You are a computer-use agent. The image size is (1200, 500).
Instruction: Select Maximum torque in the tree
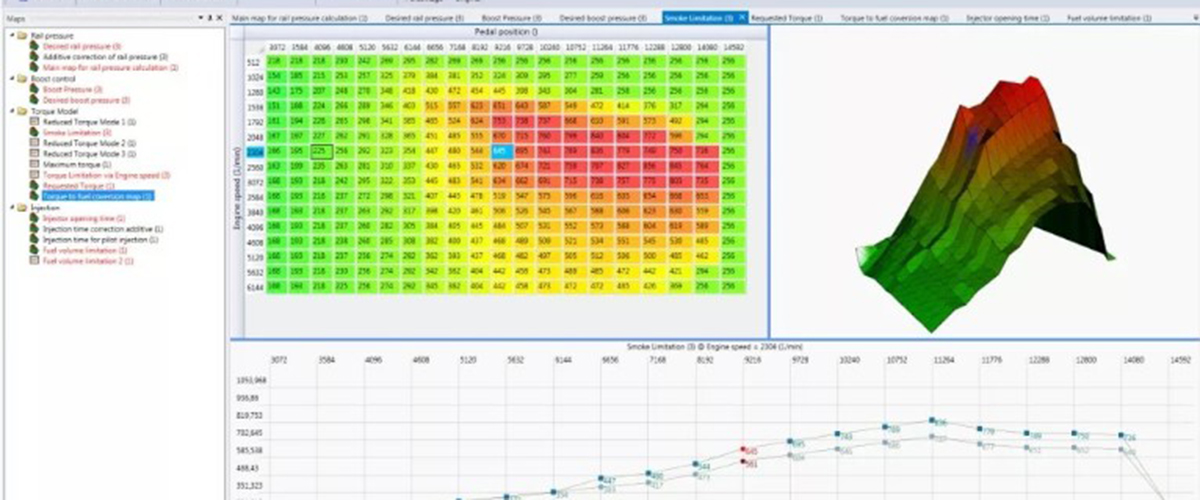(x=77, y=164)
